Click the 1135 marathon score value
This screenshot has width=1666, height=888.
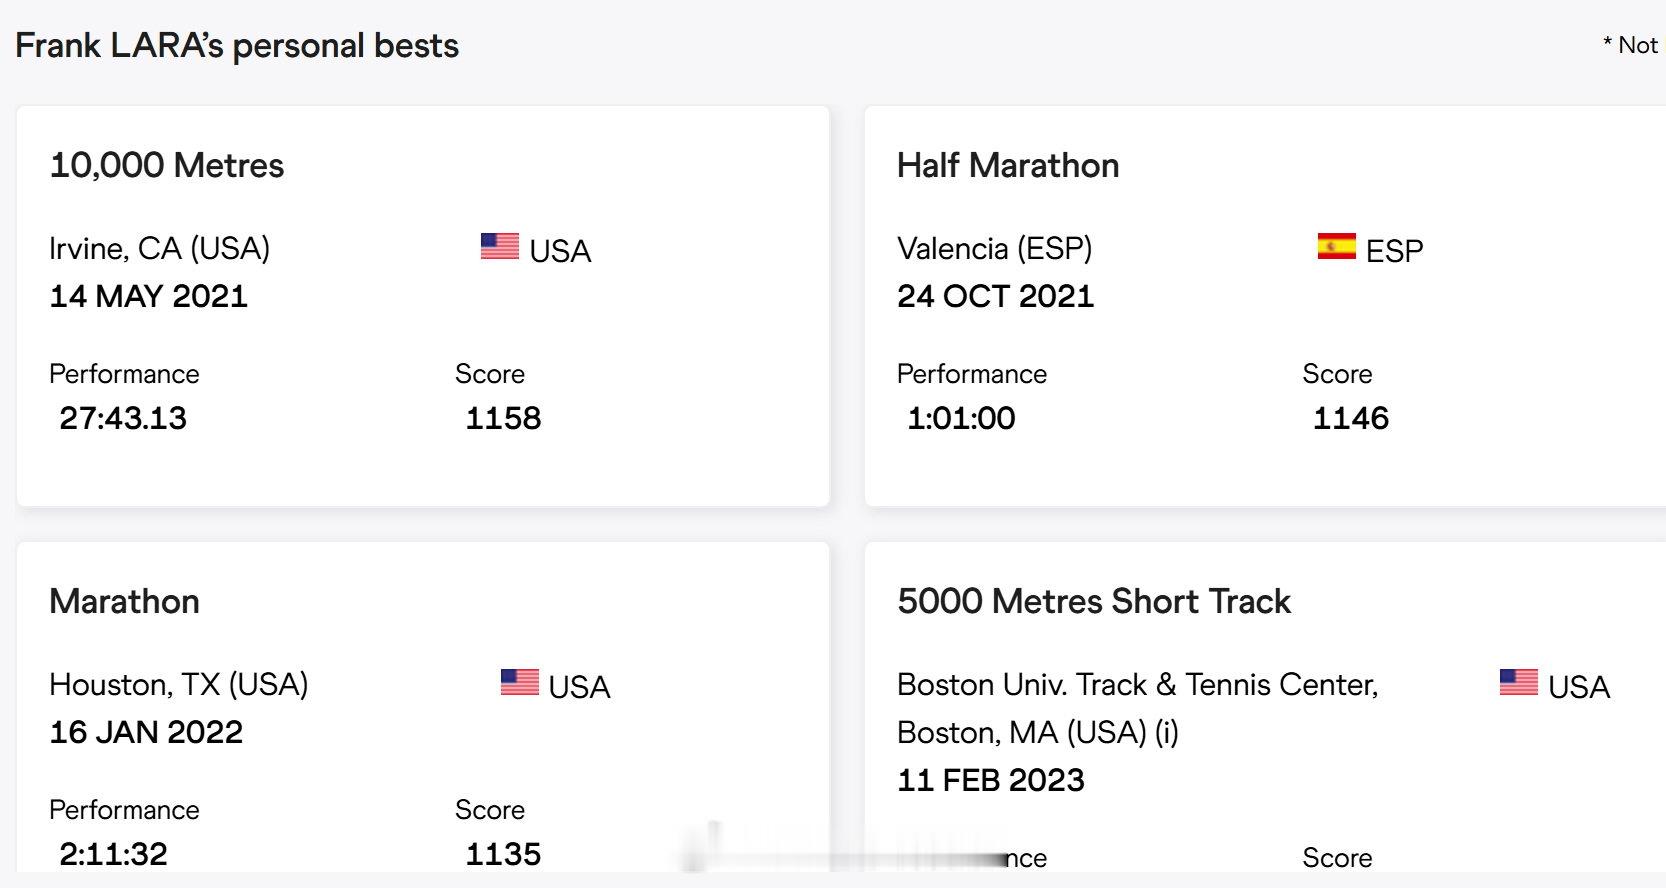(x=503, y=854)
